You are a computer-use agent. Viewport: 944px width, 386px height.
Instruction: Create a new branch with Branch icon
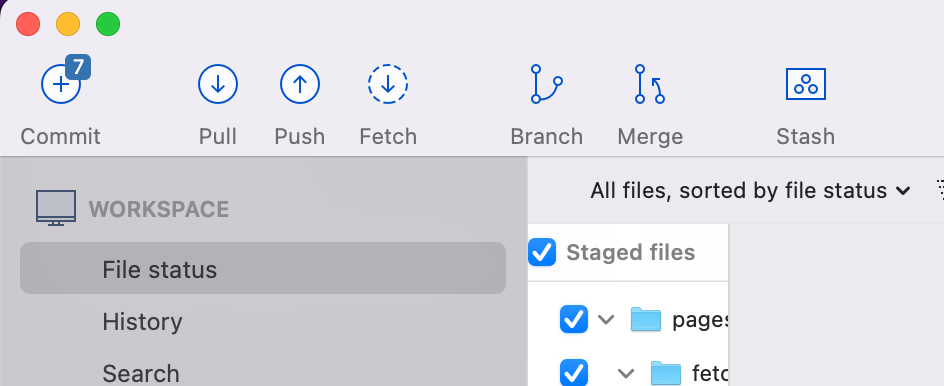point(546,84)
